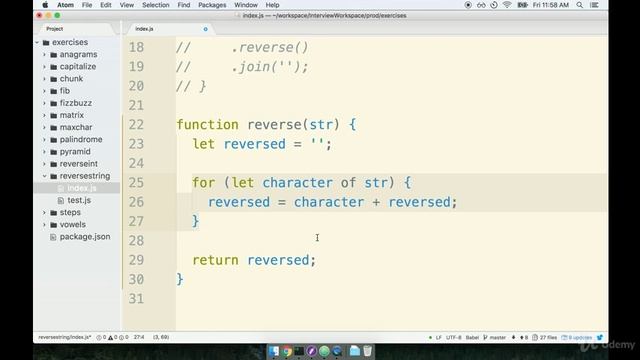Expand the chunk folder
The height and width of the screenshot is (360, 640).
(x=44, y=79)
